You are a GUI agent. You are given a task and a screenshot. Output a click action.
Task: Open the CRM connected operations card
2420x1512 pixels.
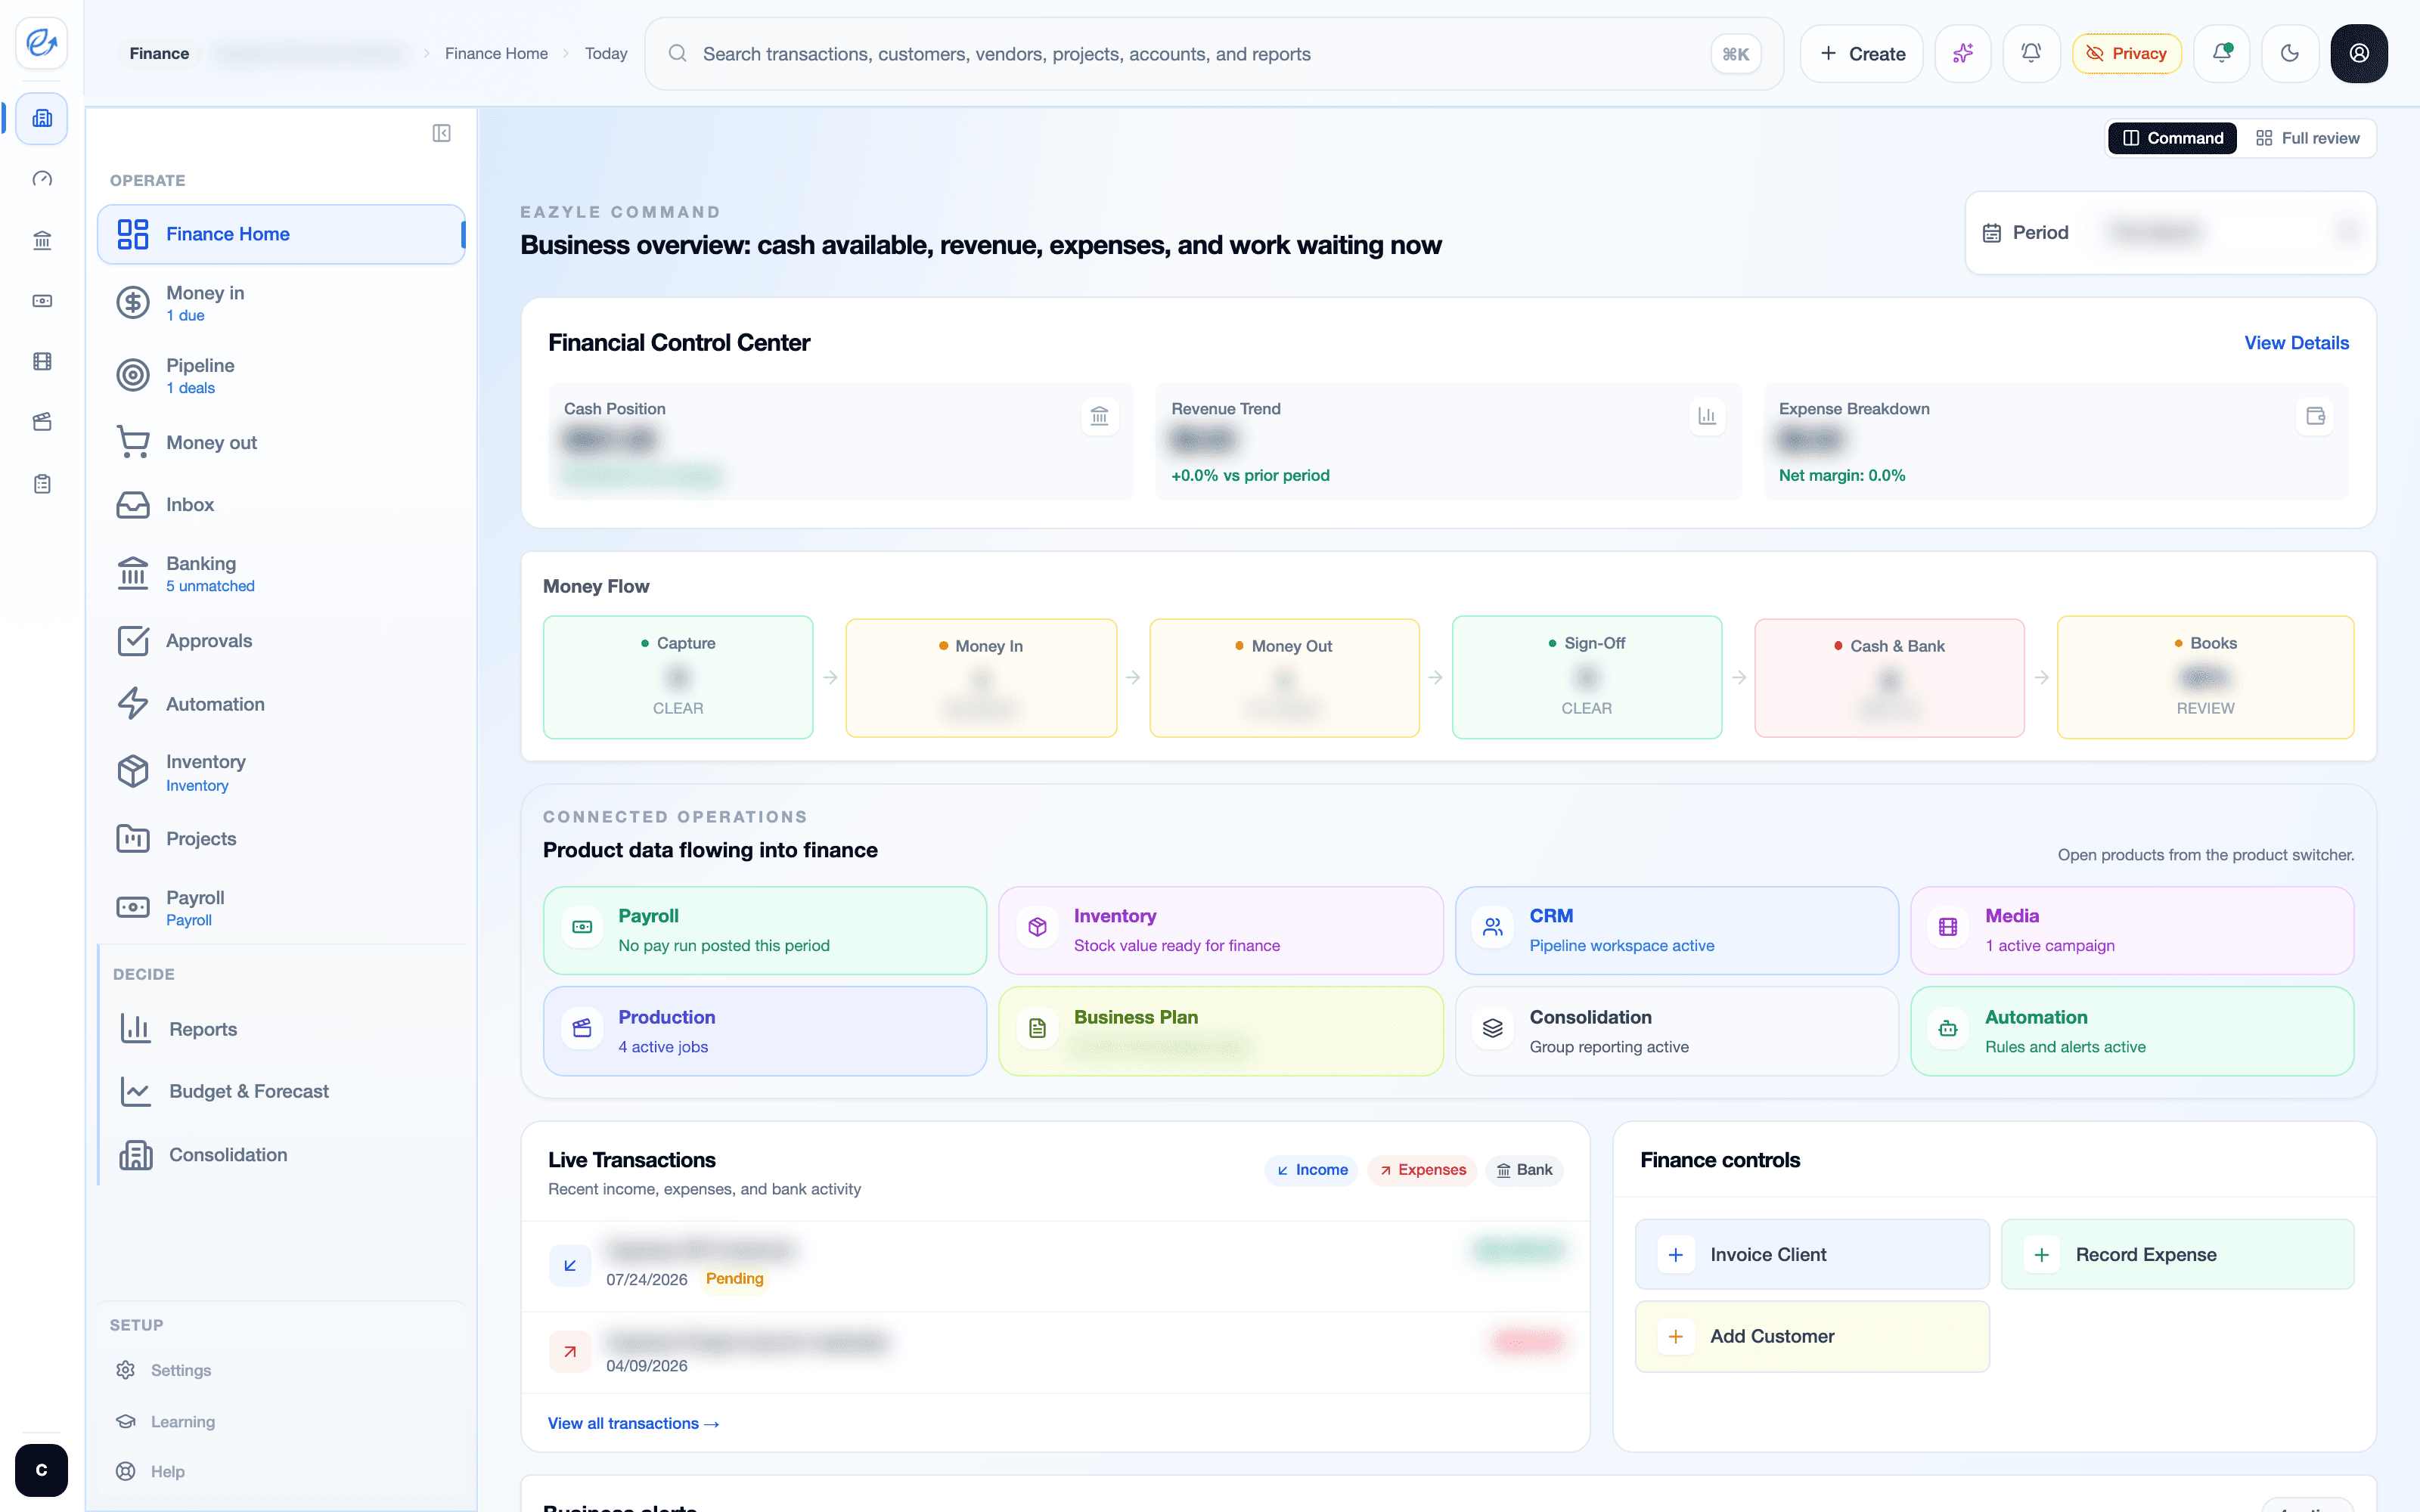point(1677,930)
